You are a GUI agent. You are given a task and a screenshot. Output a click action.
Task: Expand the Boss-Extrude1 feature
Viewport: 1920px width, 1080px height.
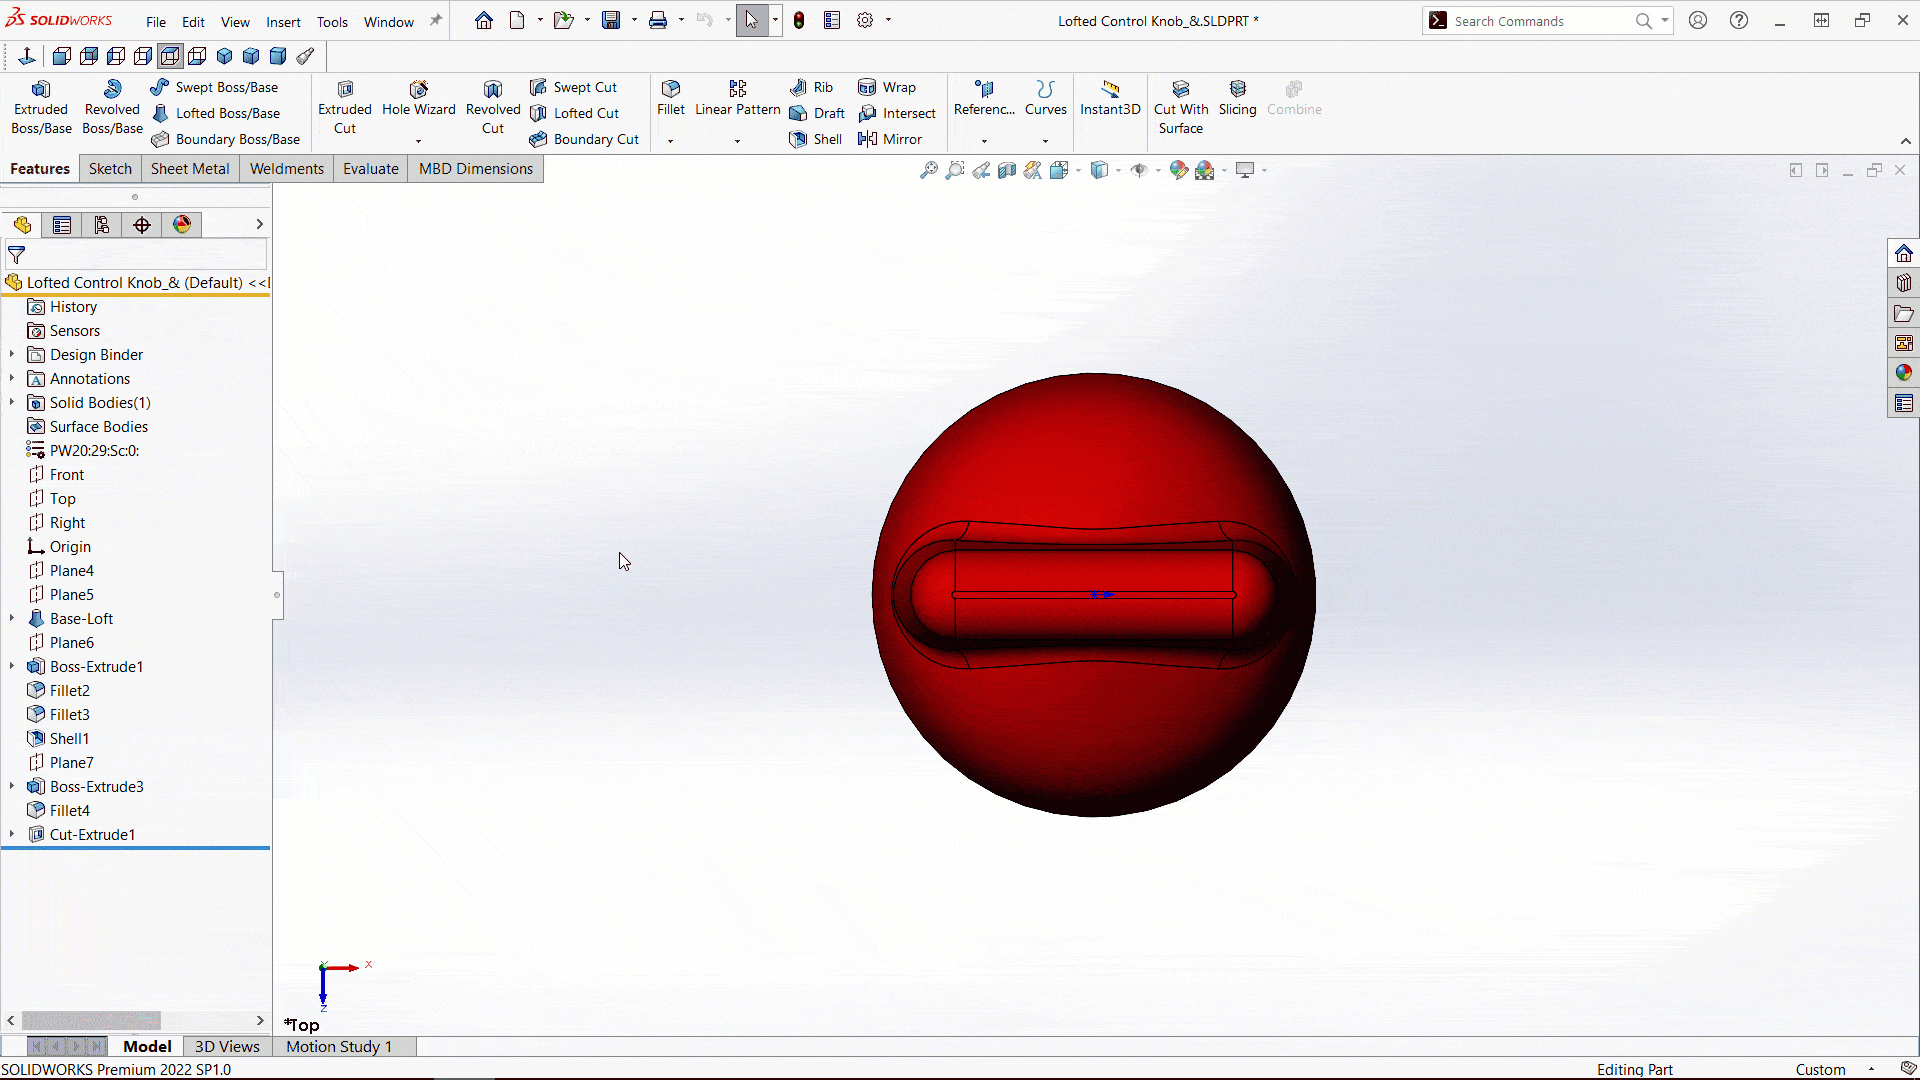pos(12,666)
